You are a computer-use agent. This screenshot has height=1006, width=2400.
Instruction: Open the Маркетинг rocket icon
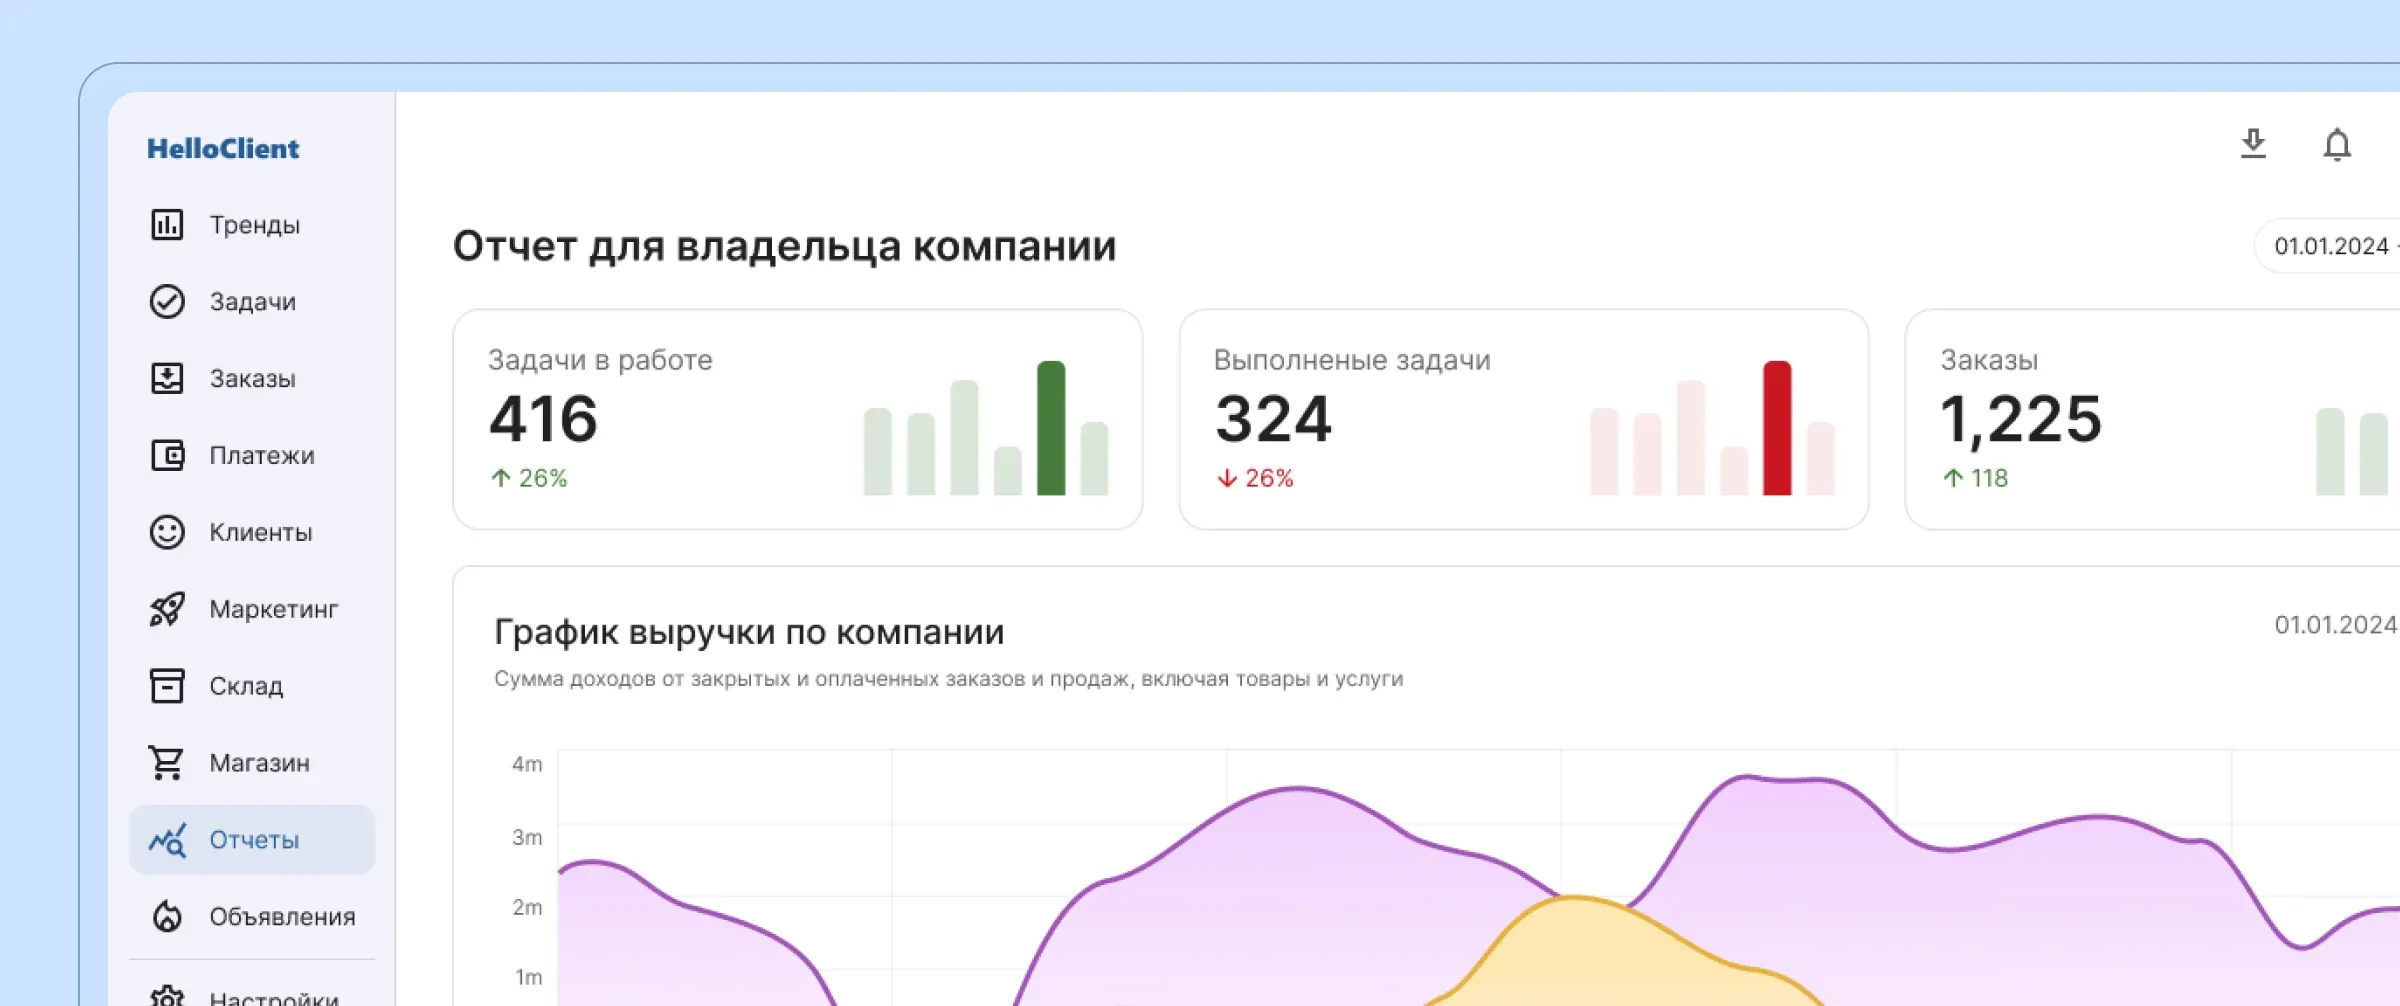[166, 609]
